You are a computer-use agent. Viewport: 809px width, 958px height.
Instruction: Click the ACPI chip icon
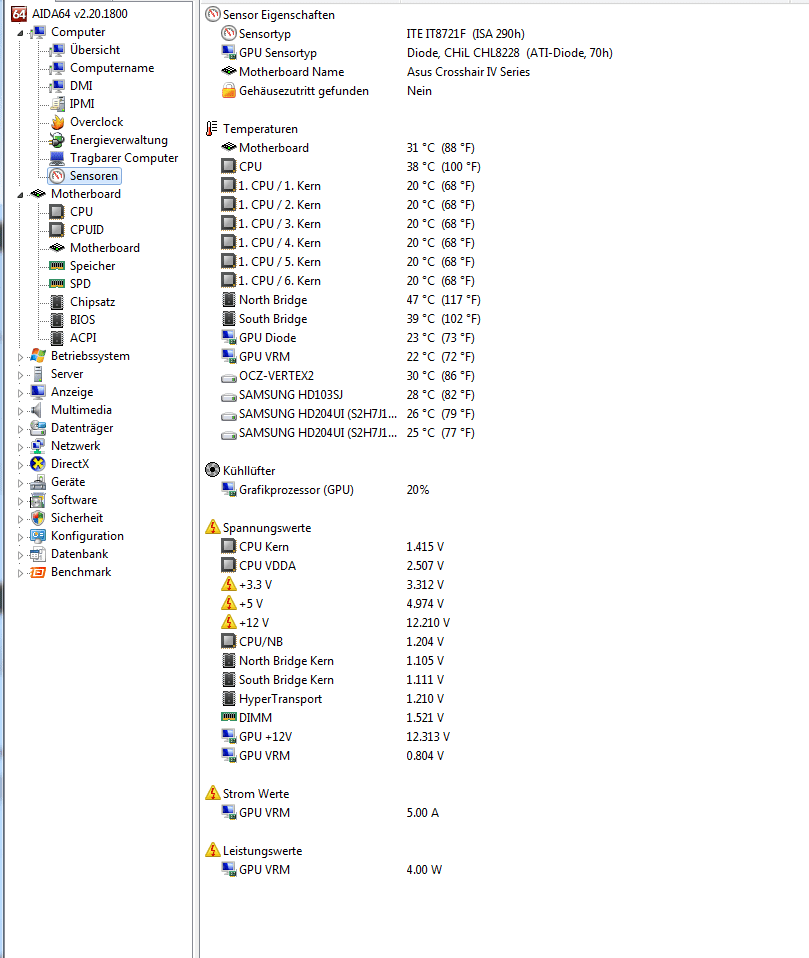click(57, 338)
